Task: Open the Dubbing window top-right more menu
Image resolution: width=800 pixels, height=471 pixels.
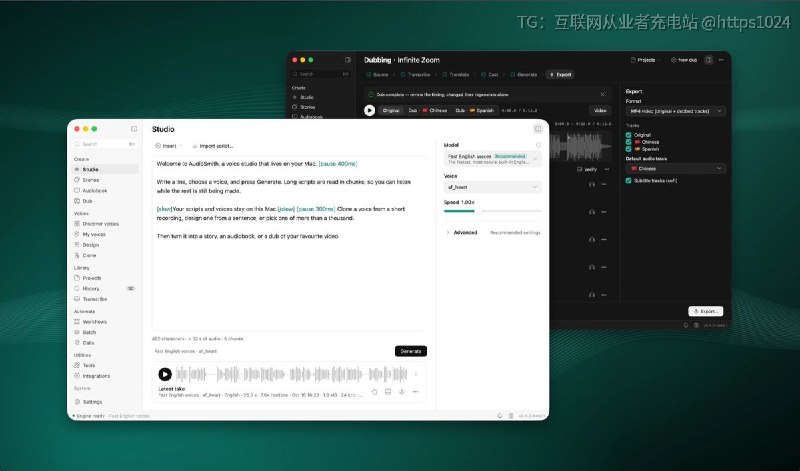Action: (721, 60)
